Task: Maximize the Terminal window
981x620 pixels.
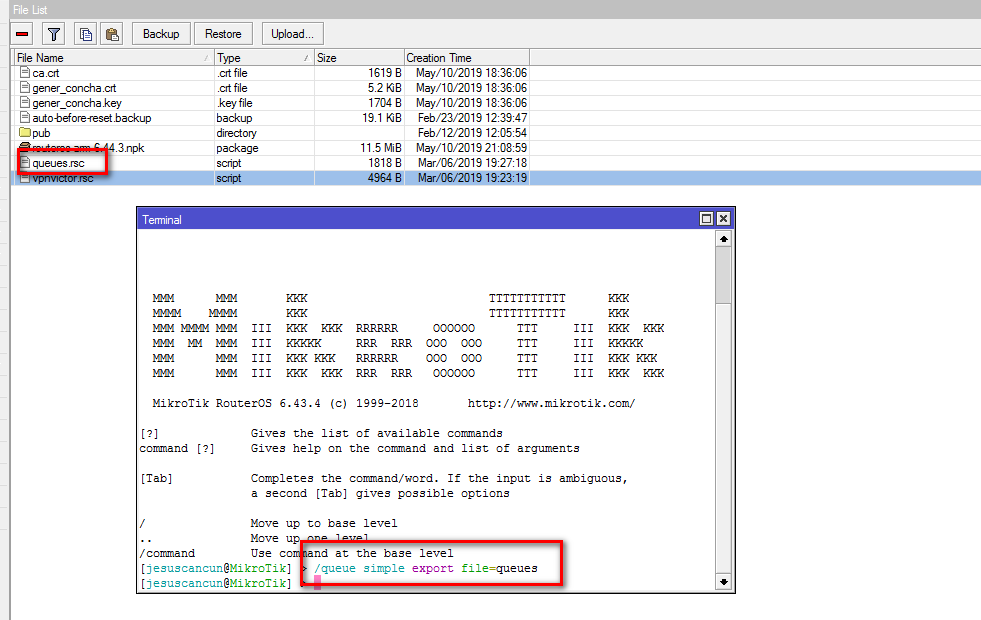Action: click(x=706, y=218)
